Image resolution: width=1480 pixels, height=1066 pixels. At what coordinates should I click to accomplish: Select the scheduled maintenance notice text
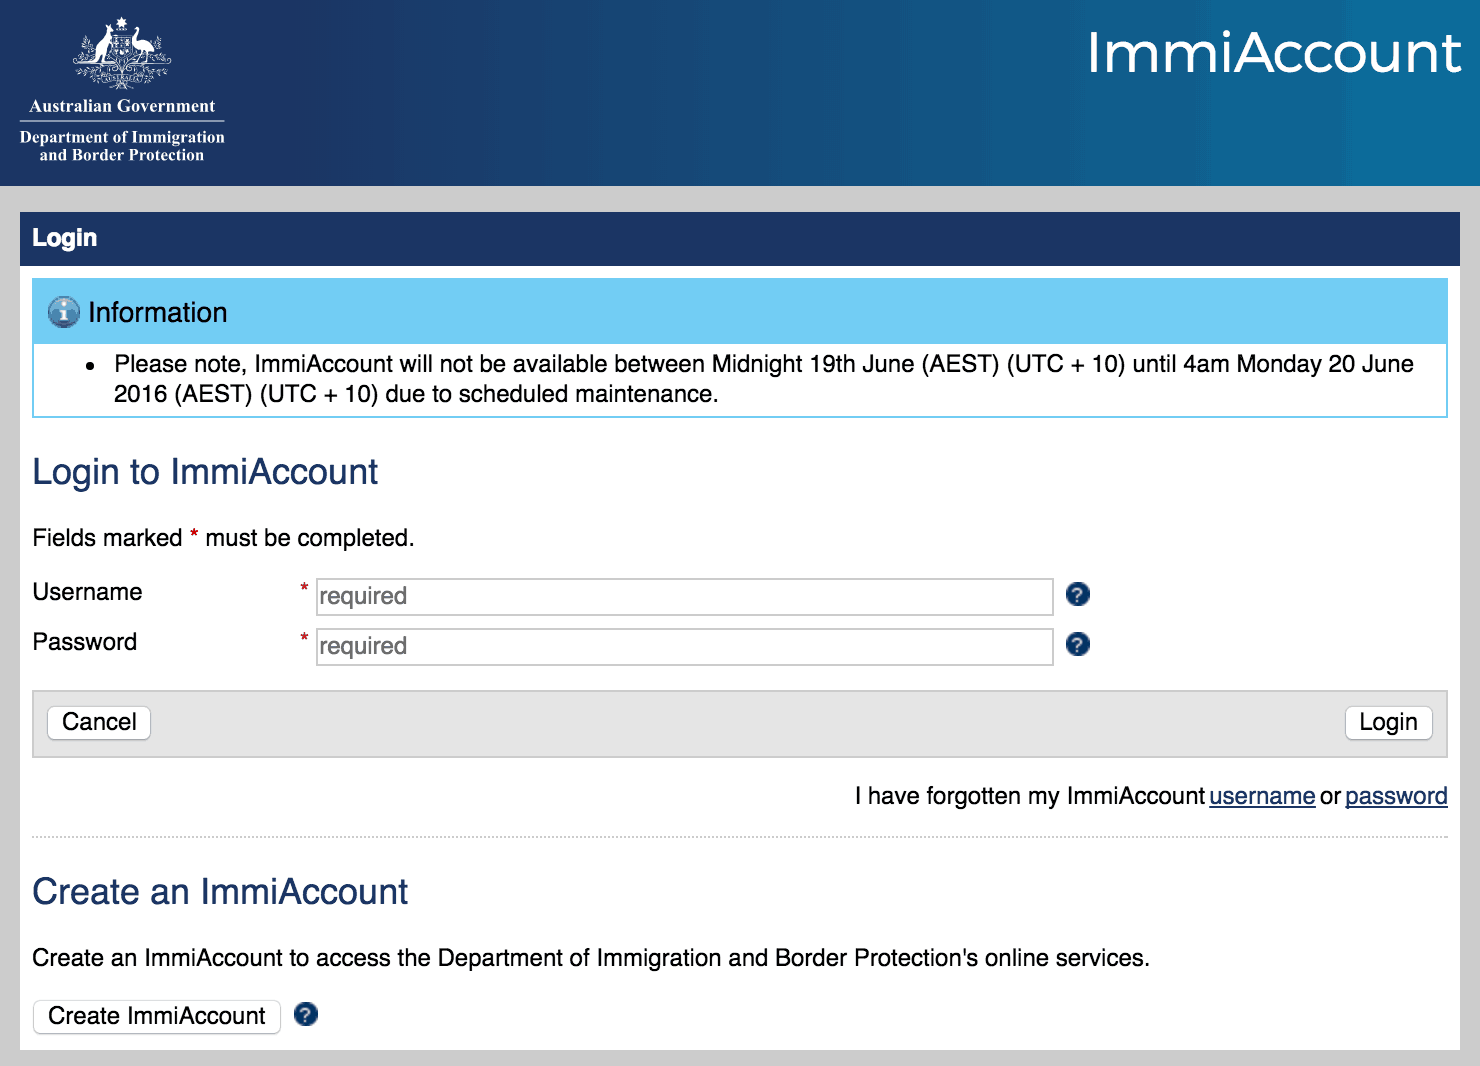click(760, 379)
